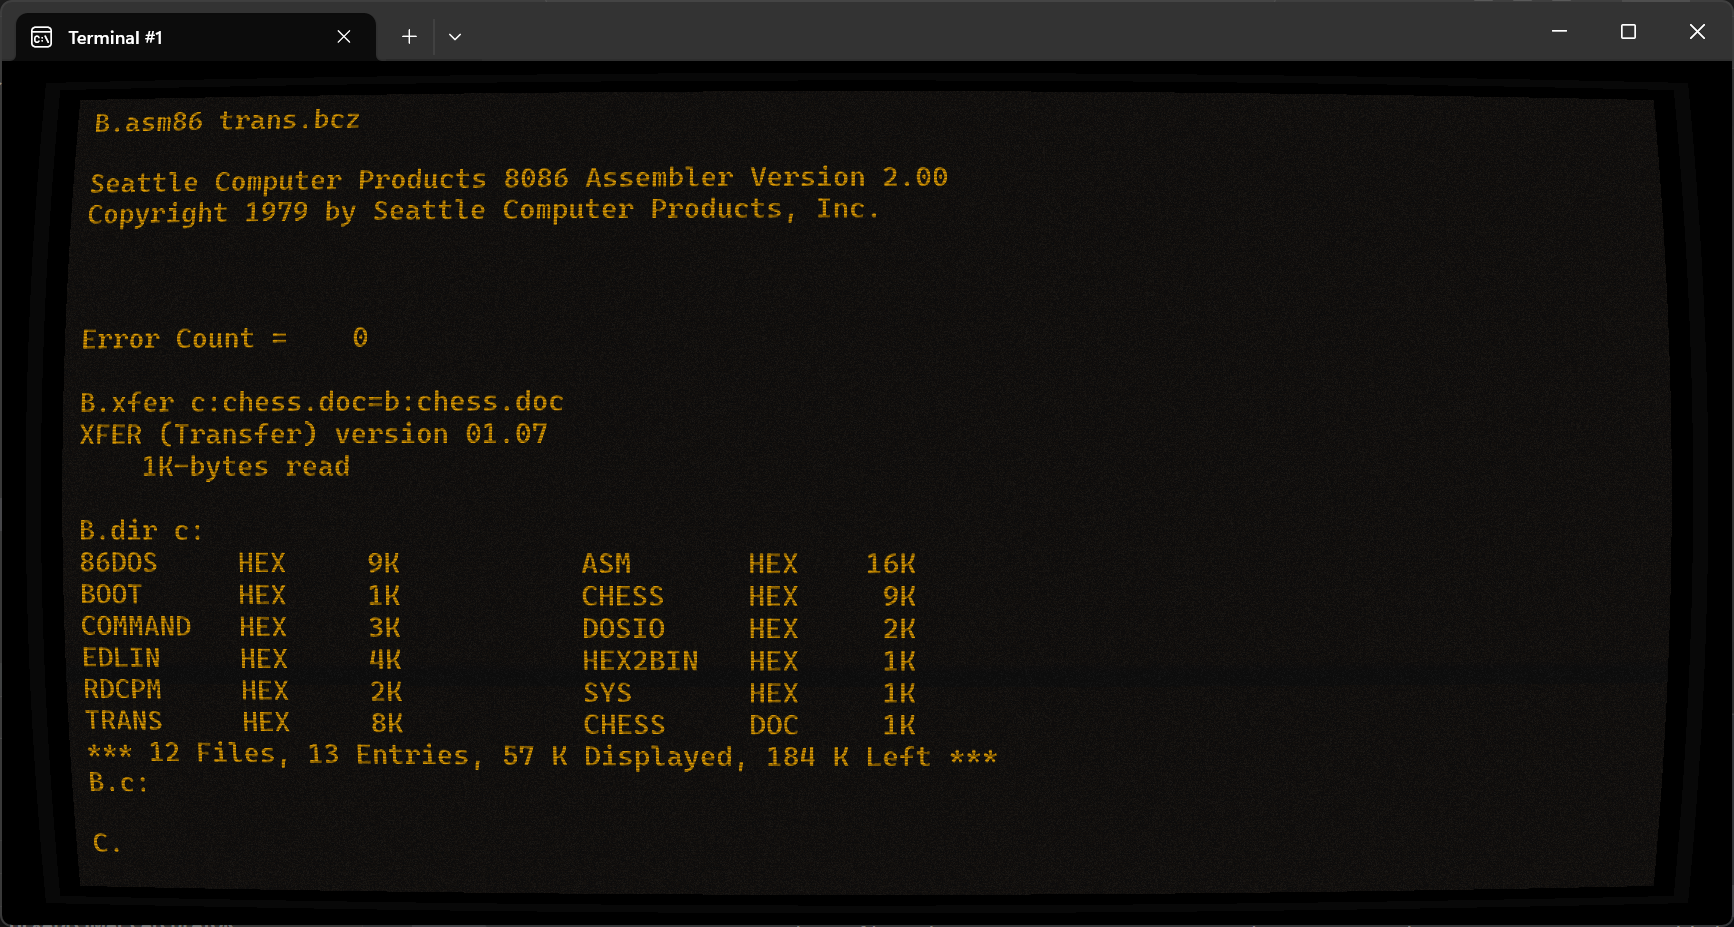Select the Terminal #1 tab
The height and width of the screenshot is (927, 1734).
click(x=197, y=37)
